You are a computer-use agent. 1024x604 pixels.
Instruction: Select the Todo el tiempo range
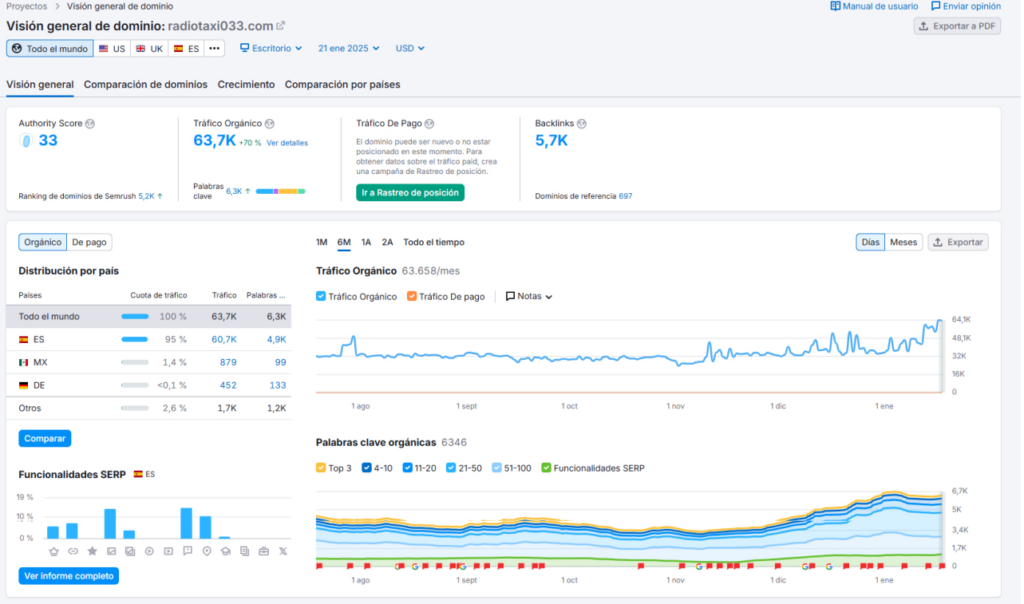point(434,242)
